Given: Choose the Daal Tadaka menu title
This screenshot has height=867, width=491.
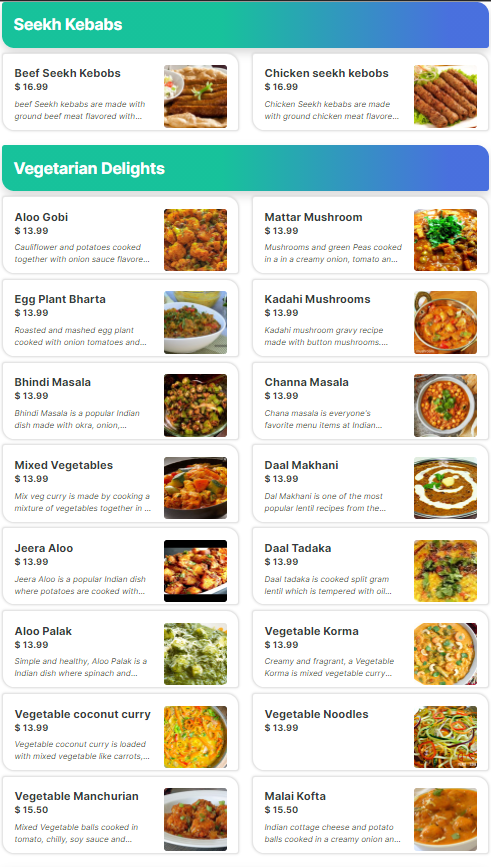Looking at the screenshot, I should (x=297, y=548).
